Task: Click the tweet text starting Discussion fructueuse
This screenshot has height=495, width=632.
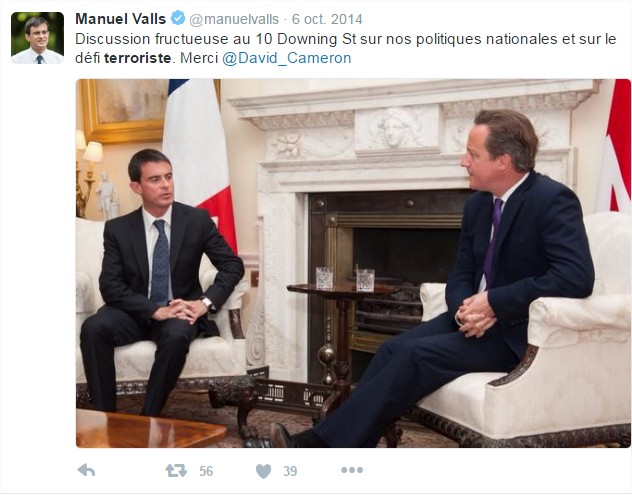Action: [x=346, y=48]
